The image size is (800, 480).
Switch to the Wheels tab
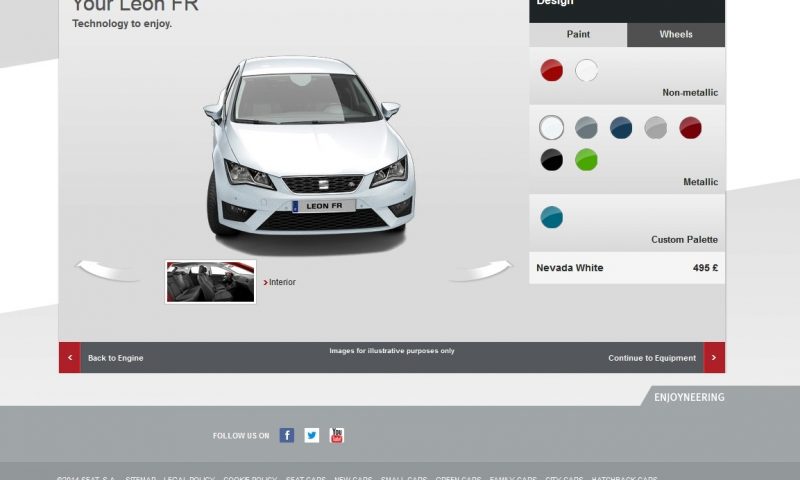click(676, 35)
